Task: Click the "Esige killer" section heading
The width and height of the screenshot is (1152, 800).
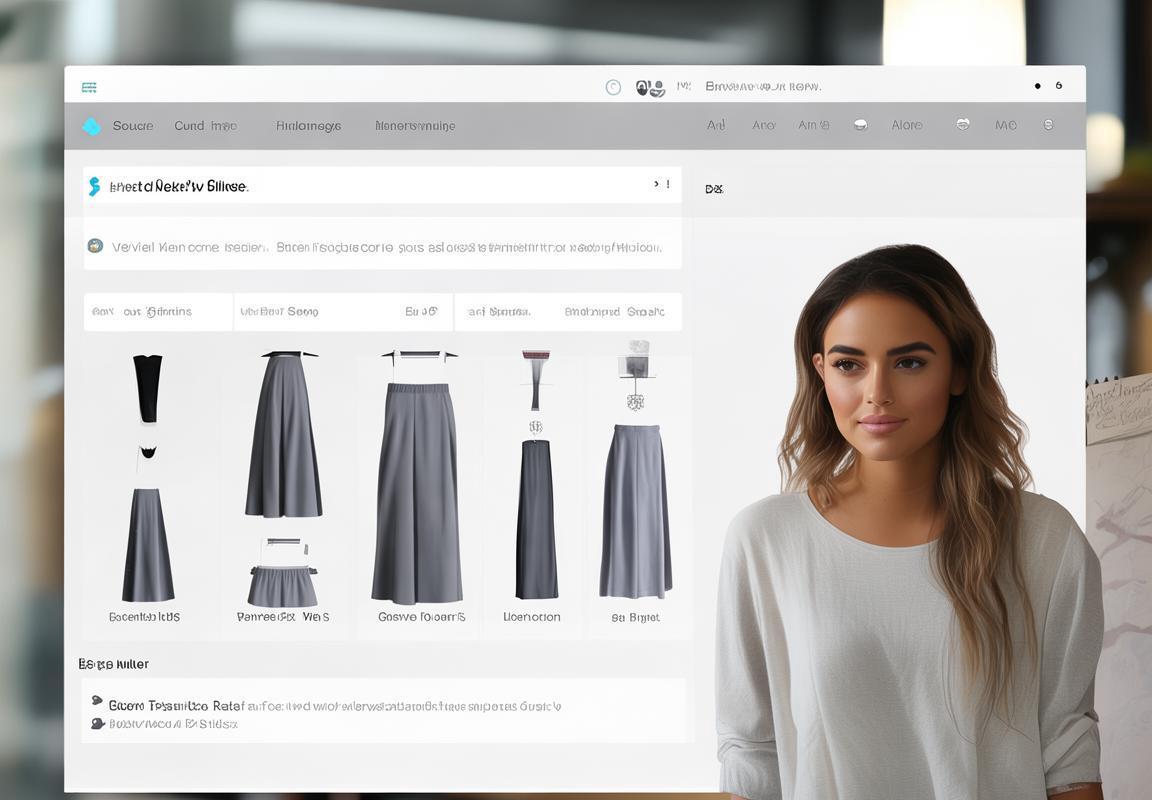Action: click(114, 664)
